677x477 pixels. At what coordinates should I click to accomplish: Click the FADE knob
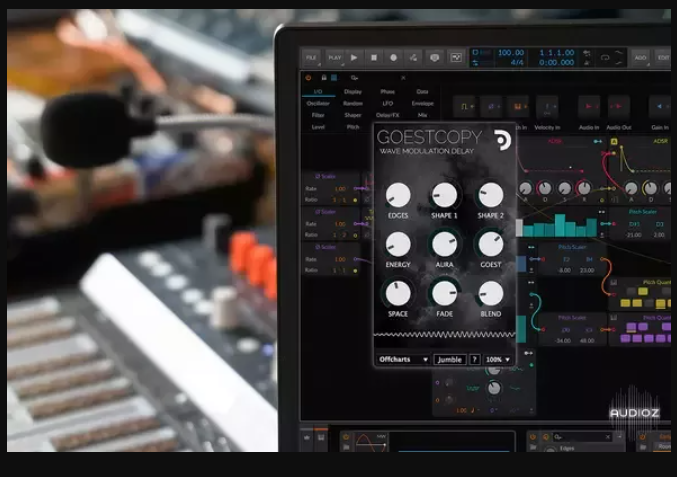click(x=444, y=294)
